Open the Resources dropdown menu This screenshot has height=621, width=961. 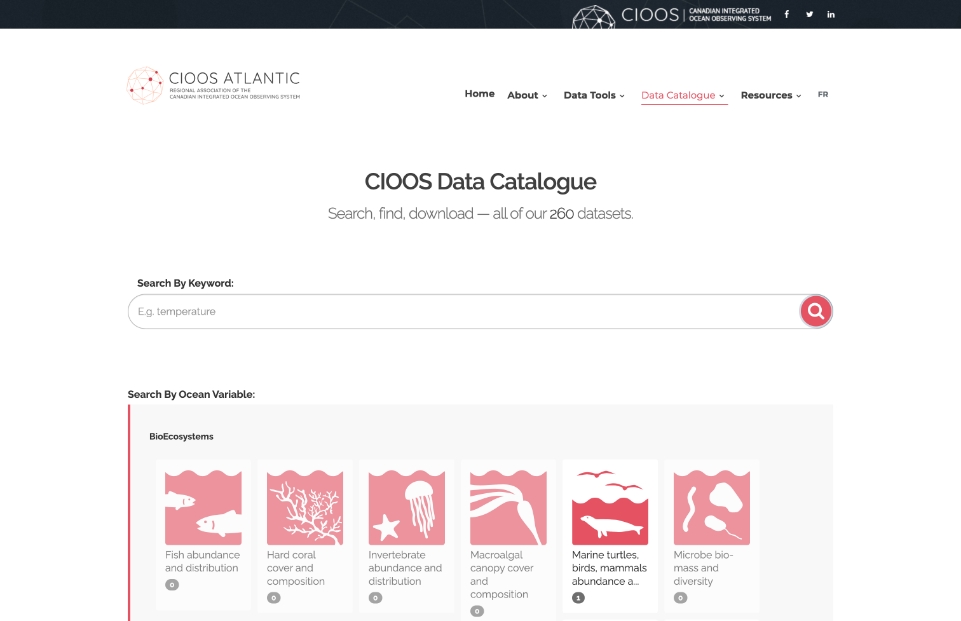click(x=770, y=95)
